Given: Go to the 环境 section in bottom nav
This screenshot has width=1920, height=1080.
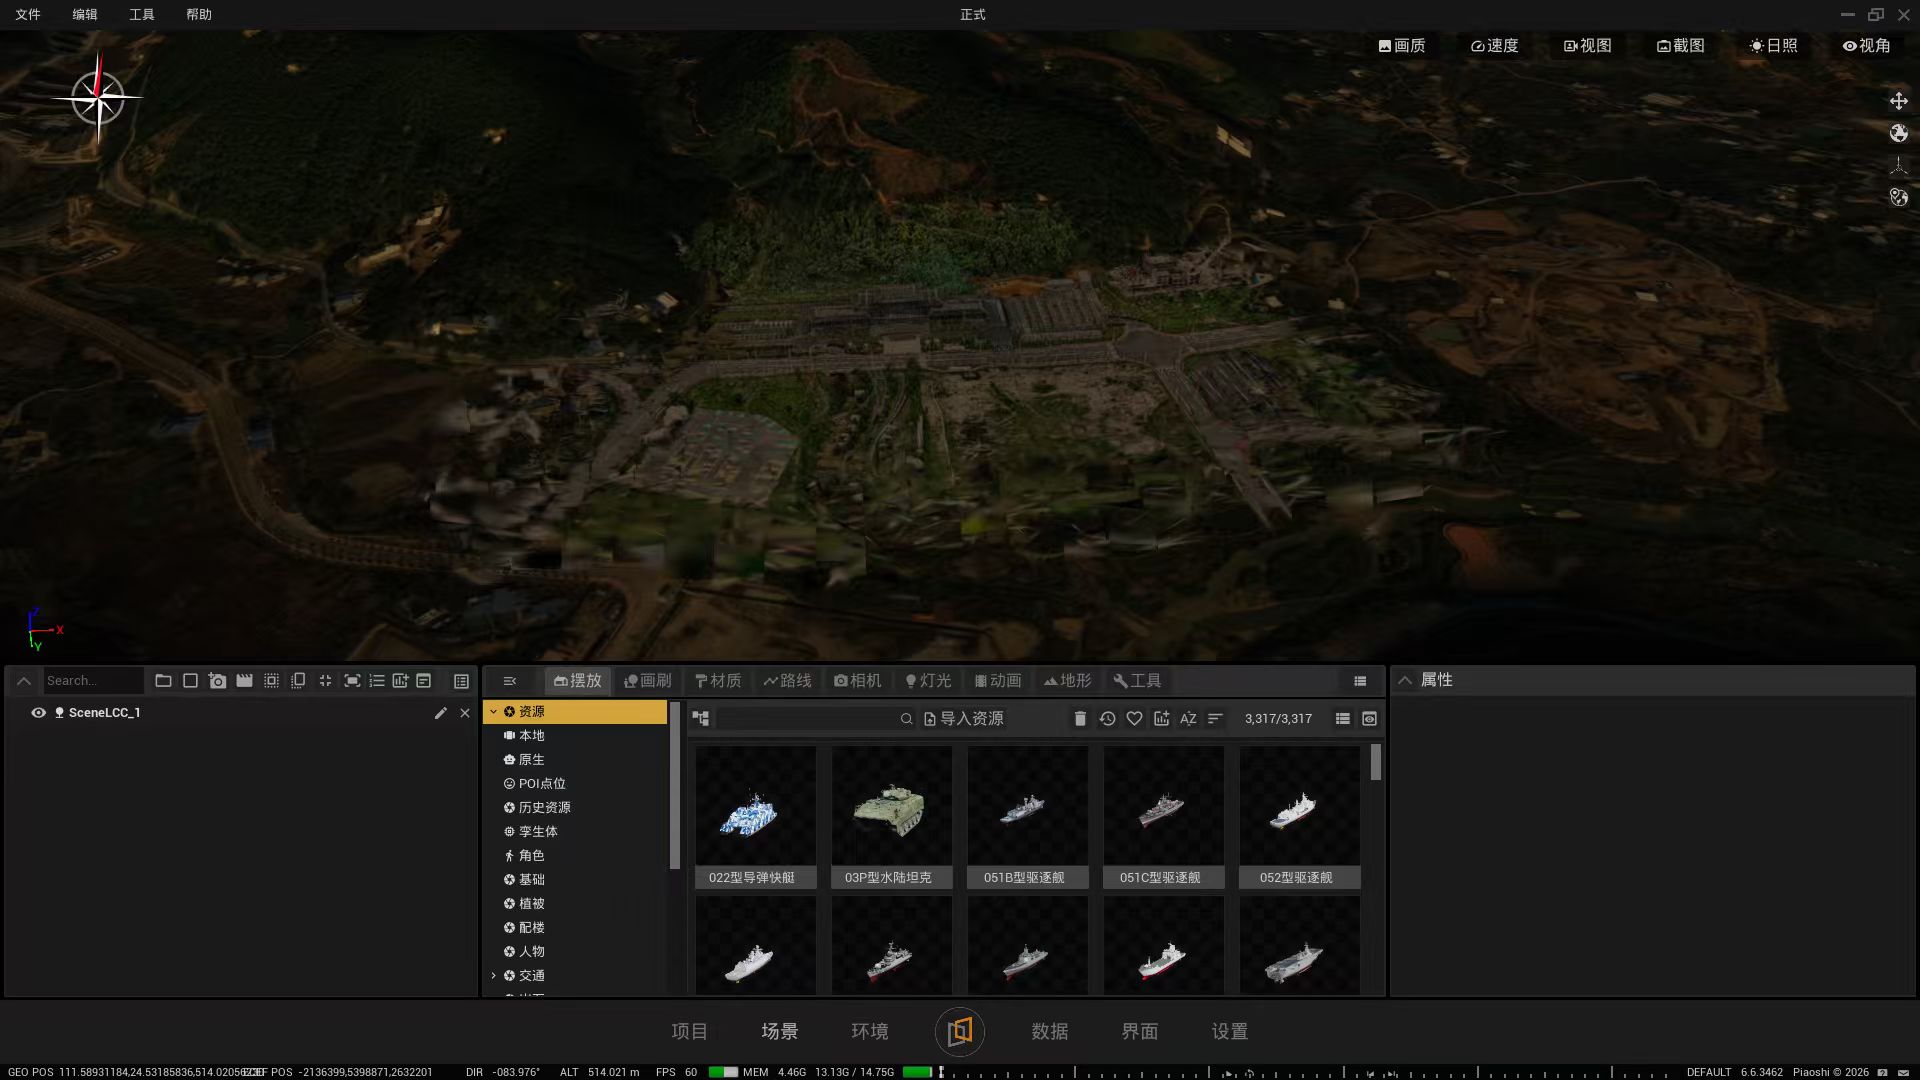Looking at the screenshot, I should click(870, 1032).
